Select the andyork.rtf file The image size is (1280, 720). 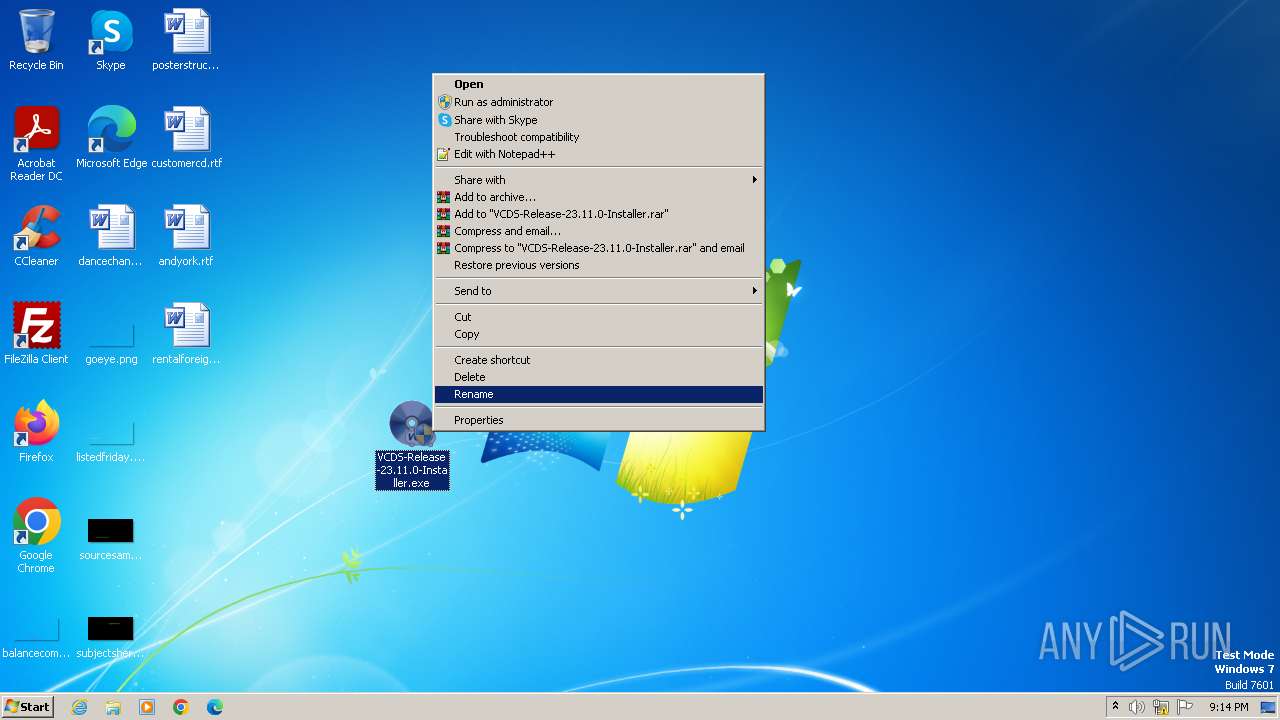coord(186,236)
